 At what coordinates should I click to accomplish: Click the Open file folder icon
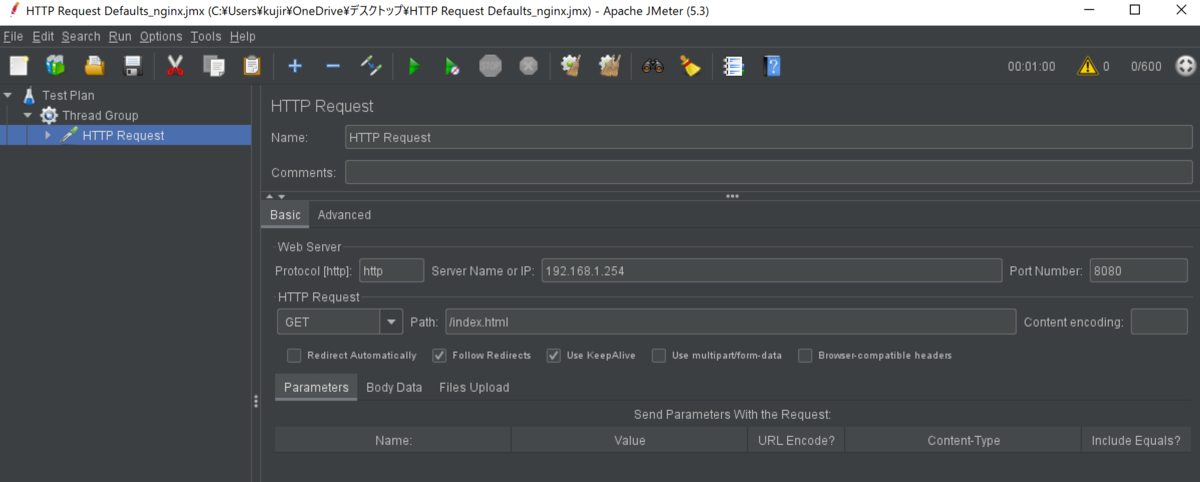[x=94, y=66]
